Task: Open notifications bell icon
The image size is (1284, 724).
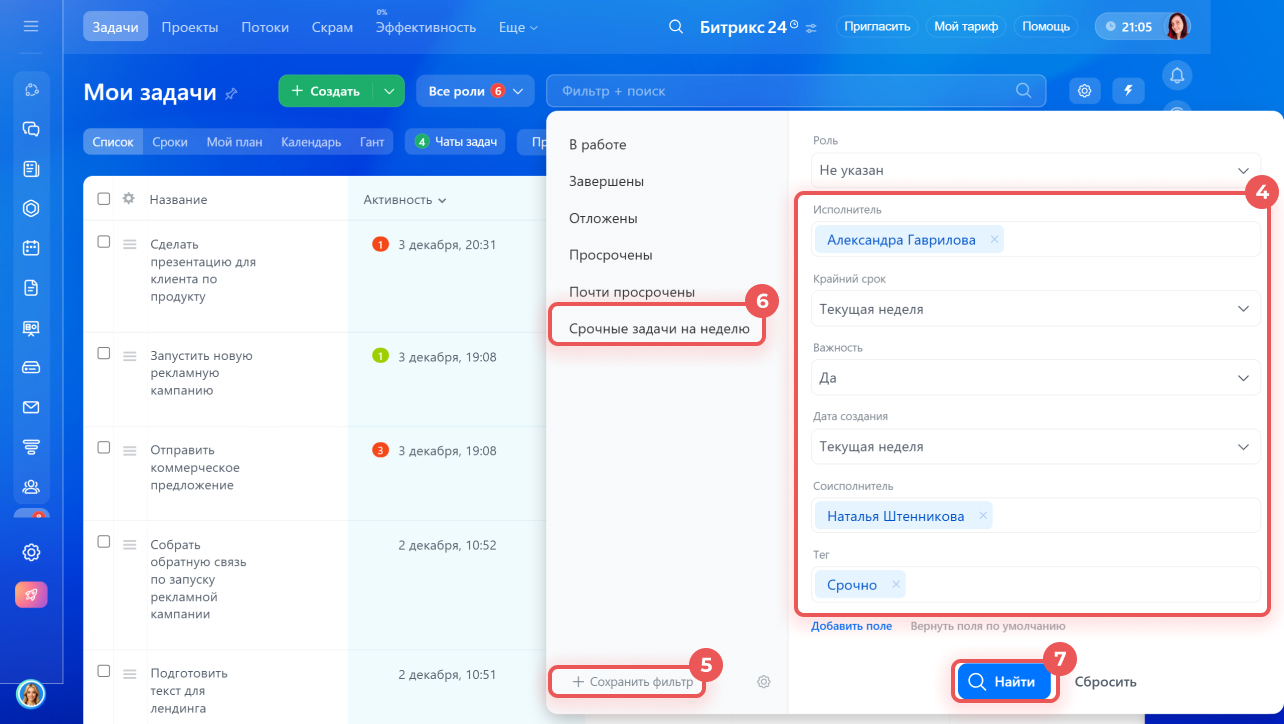Action: [x=1177, y=75]
